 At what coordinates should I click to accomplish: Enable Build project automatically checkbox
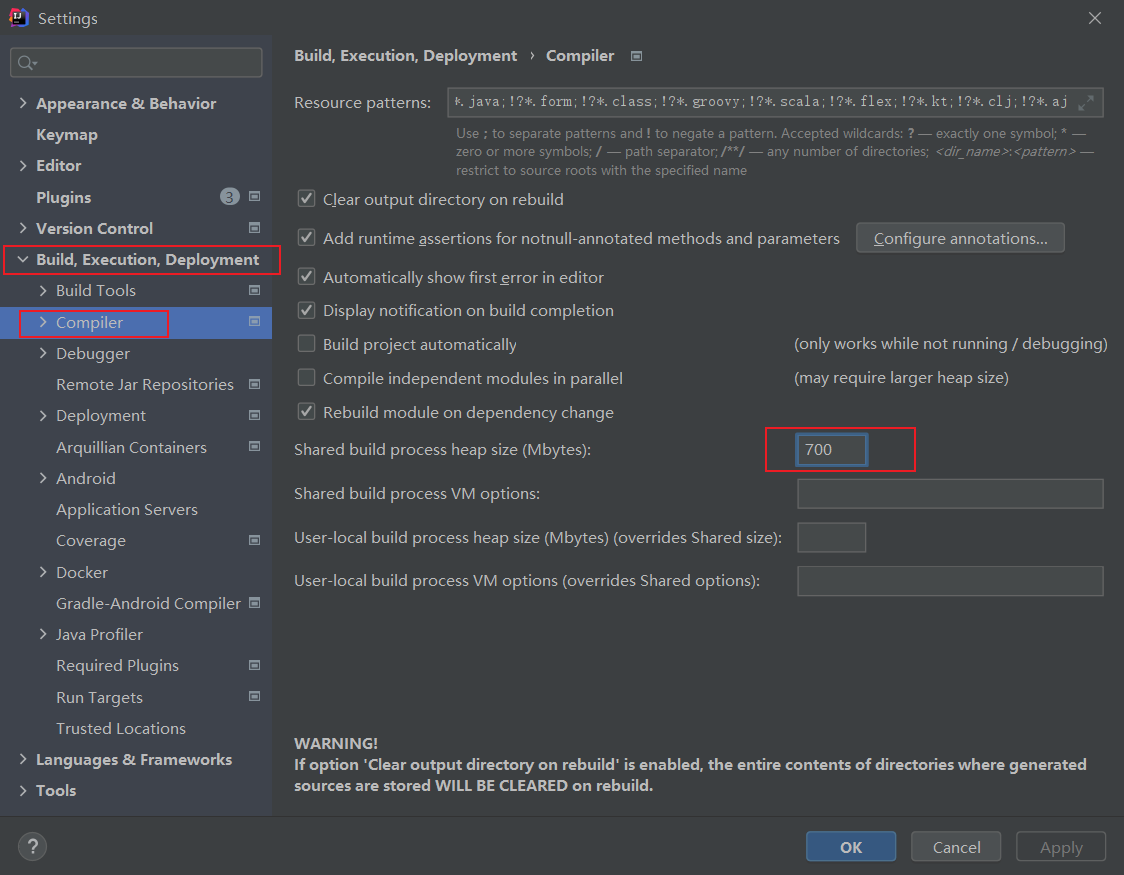tap(307, 344)
